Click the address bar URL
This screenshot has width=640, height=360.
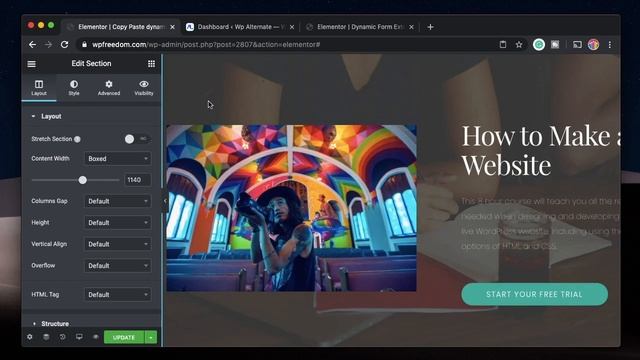[206, 44]
